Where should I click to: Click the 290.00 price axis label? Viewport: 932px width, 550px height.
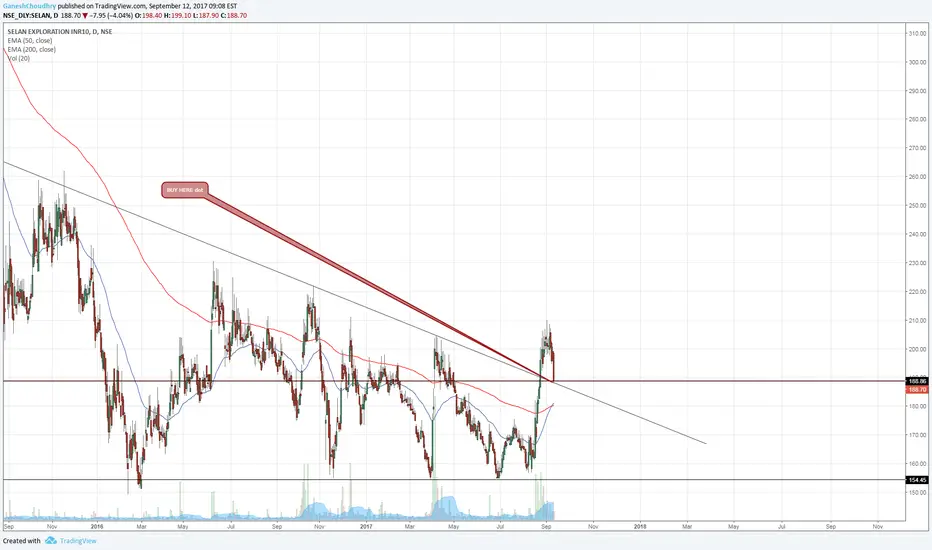pos(918,91)
